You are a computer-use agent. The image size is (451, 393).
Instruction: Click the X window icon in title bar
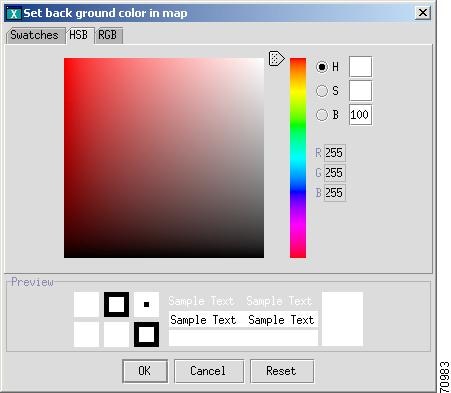click(13, 13)
